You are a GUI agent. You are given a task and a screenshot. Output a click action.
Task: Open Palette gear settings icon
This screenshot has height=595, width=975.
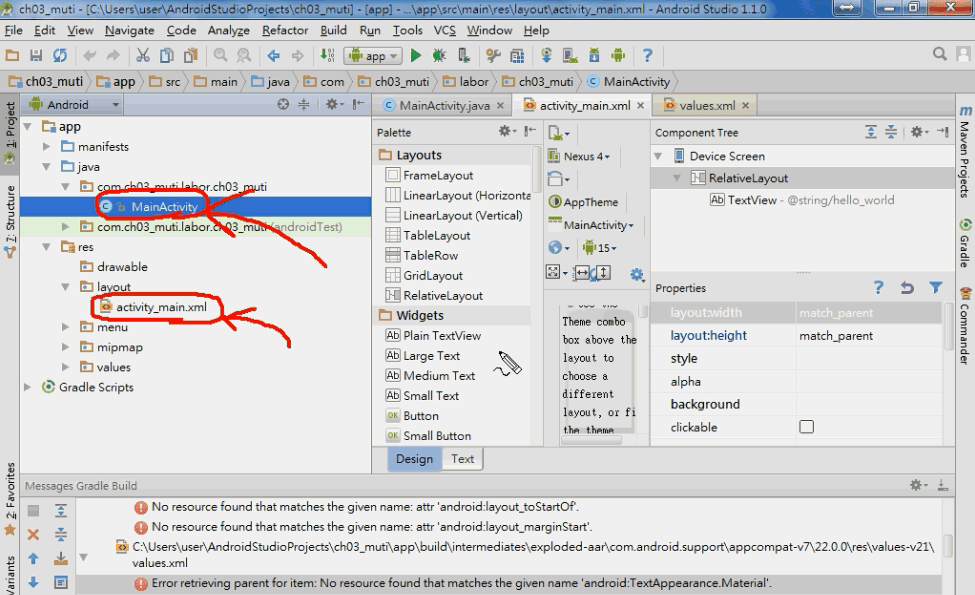tap(507, 131)
